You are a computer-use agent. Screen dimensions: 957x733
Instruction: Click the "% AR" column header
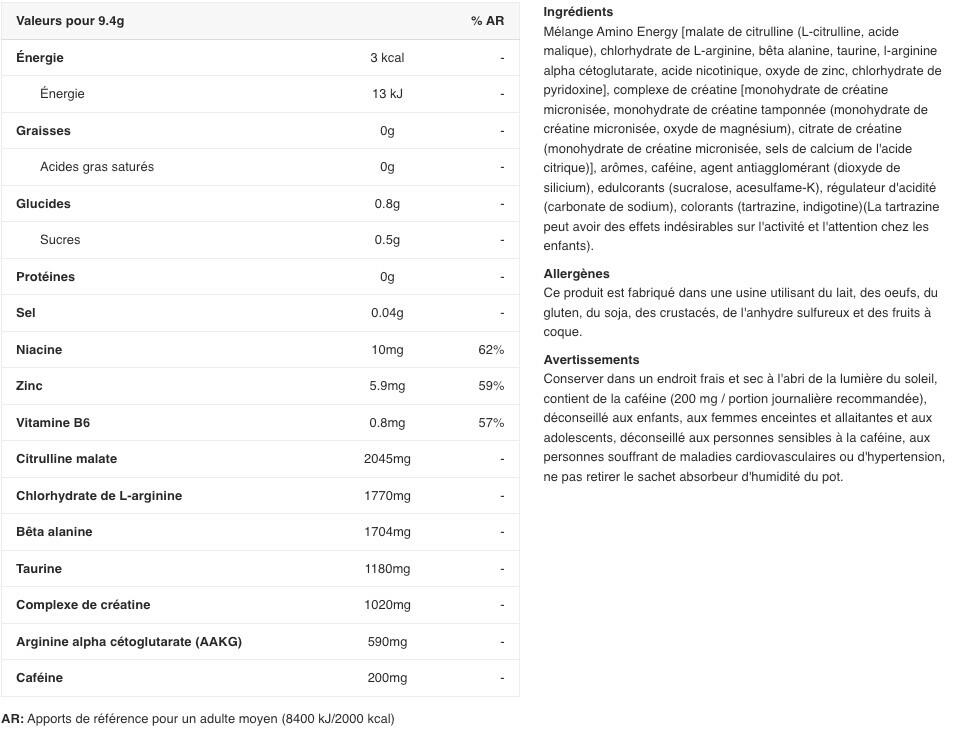coord(487,21)
